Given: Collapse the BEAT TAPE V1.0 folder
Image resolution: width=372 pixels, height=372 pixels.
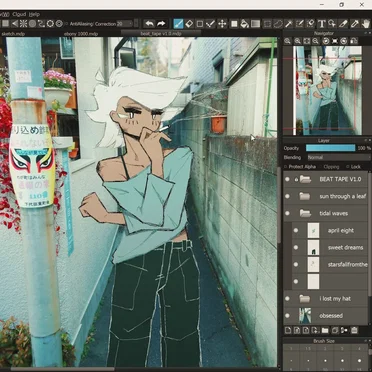Looking at the screenshot, I should click(305, 179).
